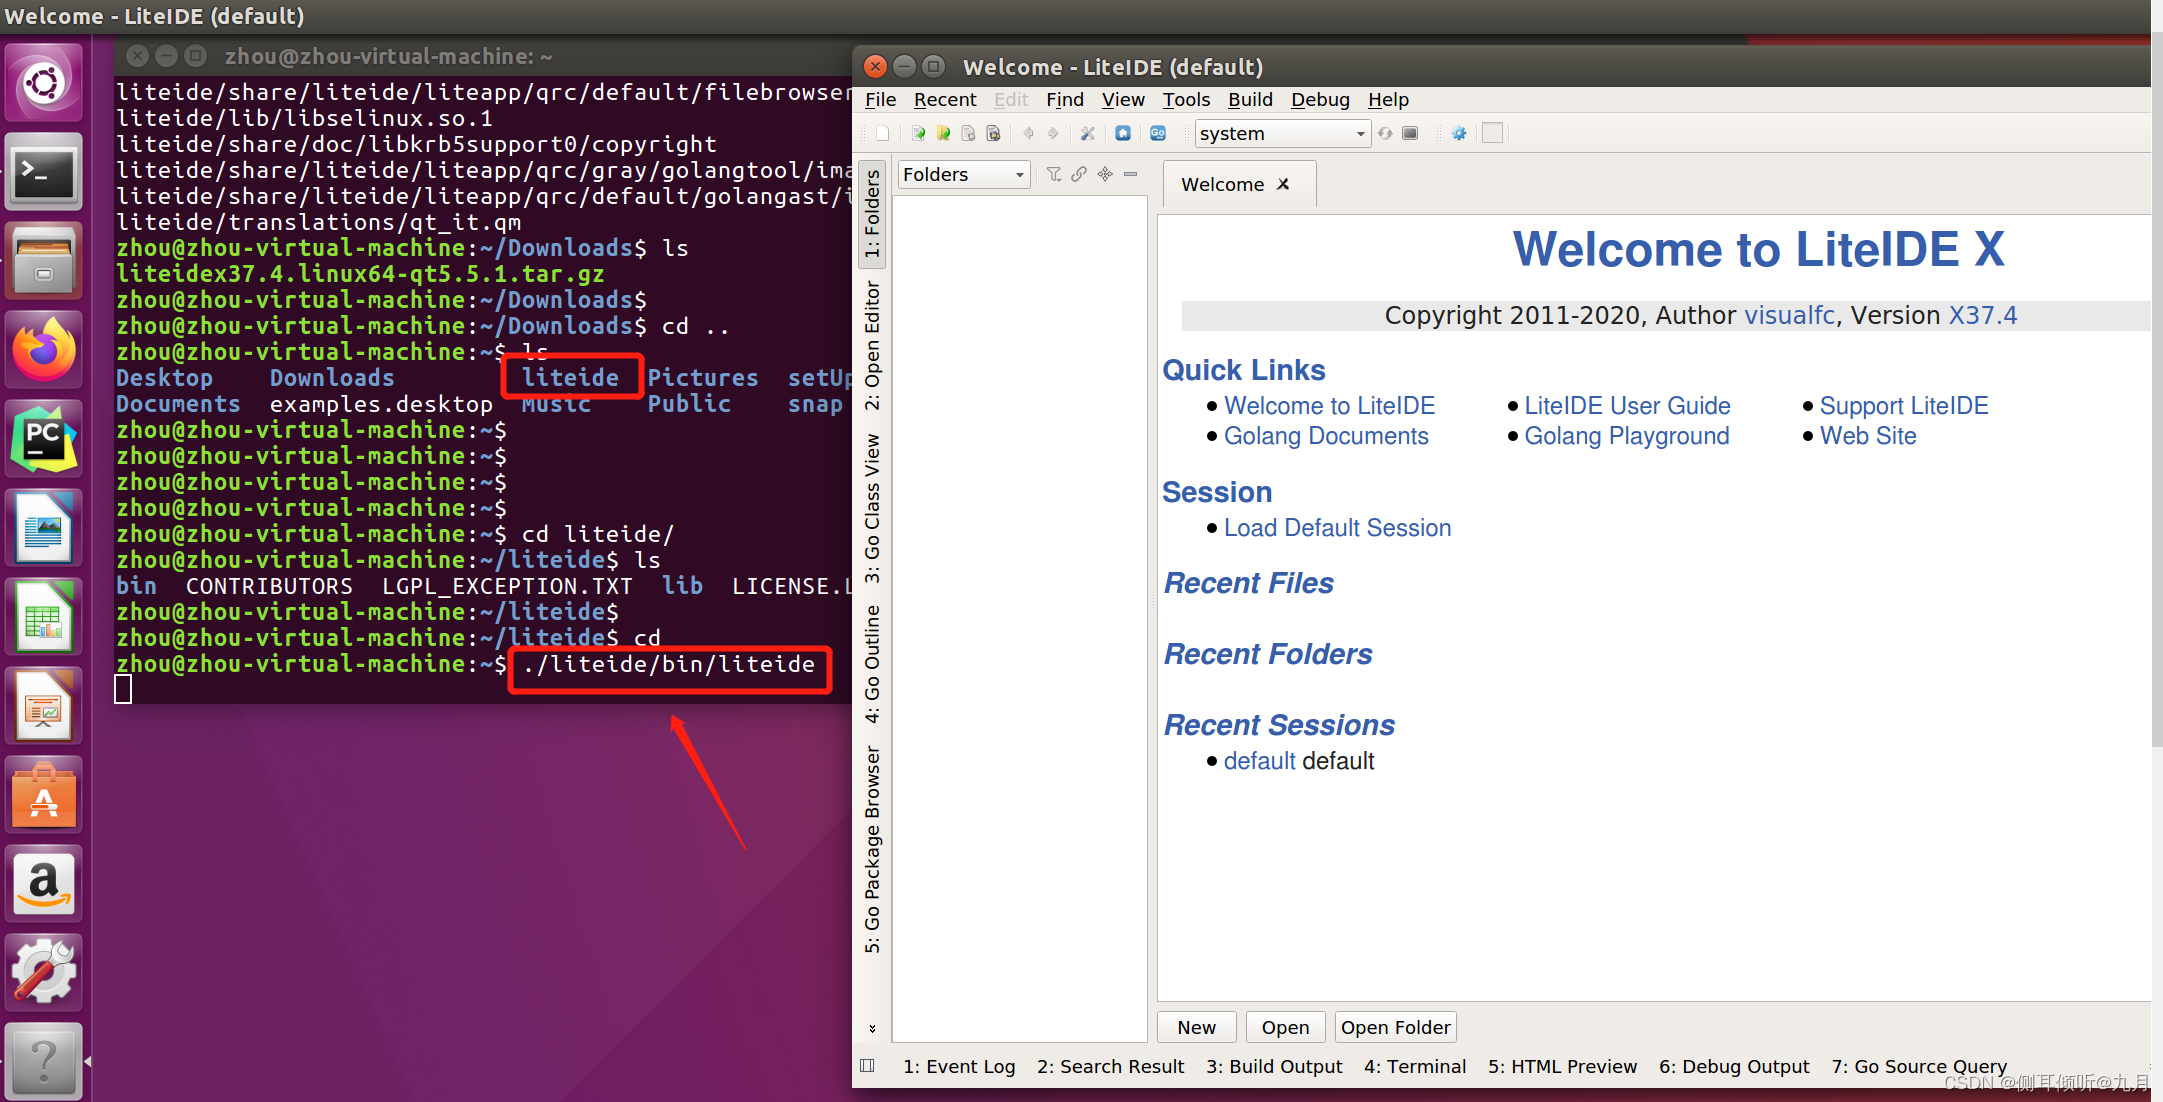Expand the chevron below Go Package Browser
The image size is (2163, 1102).
pos(873,1028)
